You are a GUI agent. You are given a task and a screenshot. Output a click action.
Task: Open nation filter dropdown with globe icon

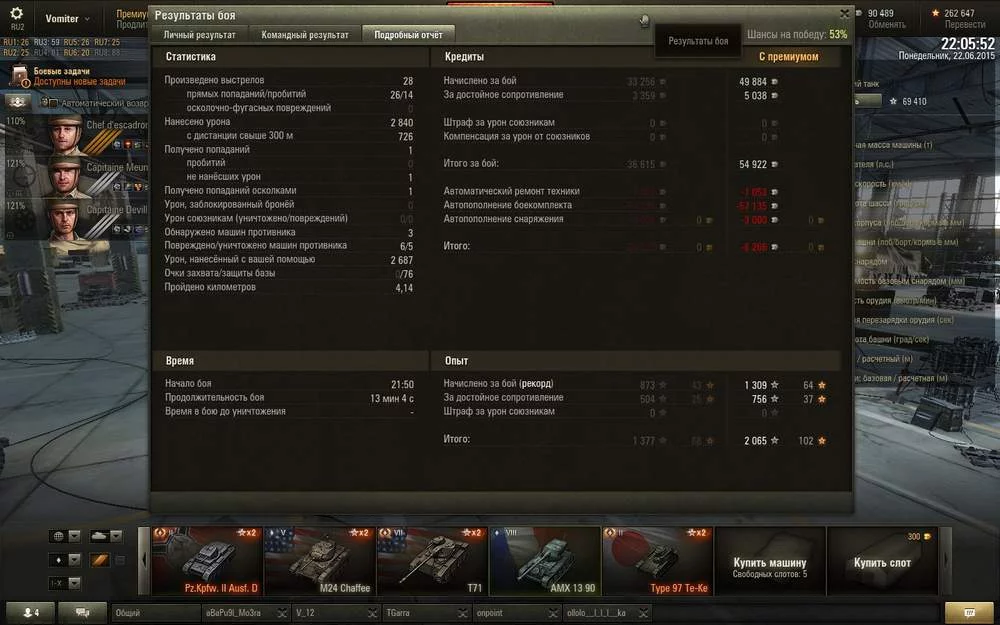[x=65, y=536]
